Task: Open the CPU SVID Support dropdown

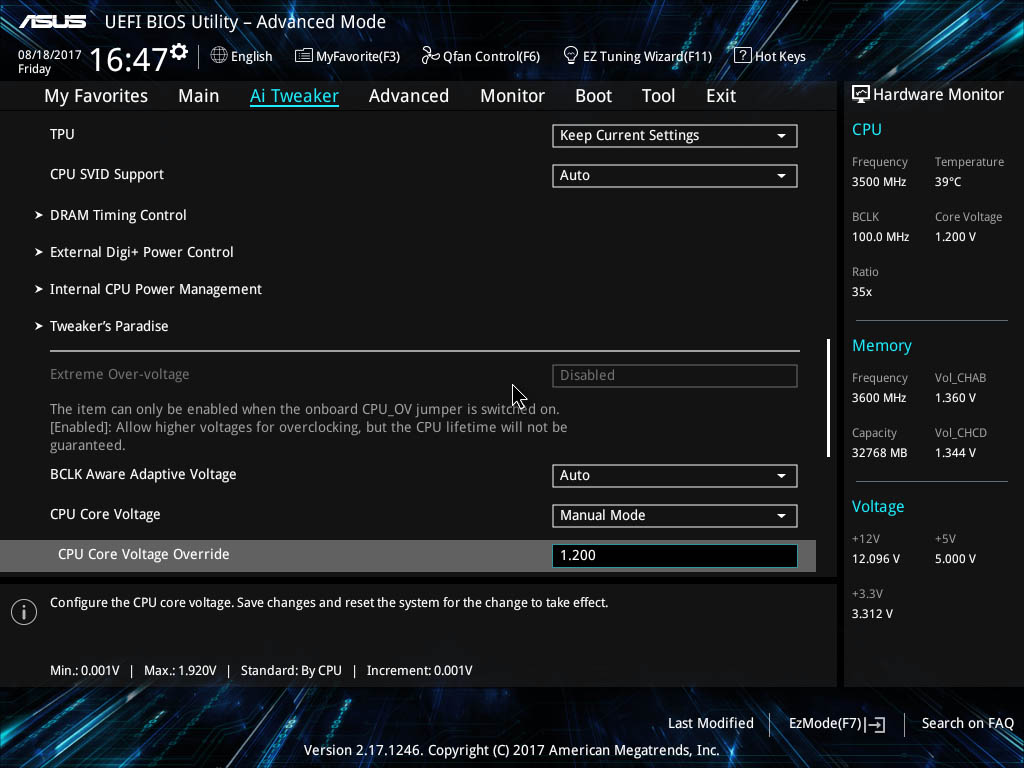Action: [674, 176]
